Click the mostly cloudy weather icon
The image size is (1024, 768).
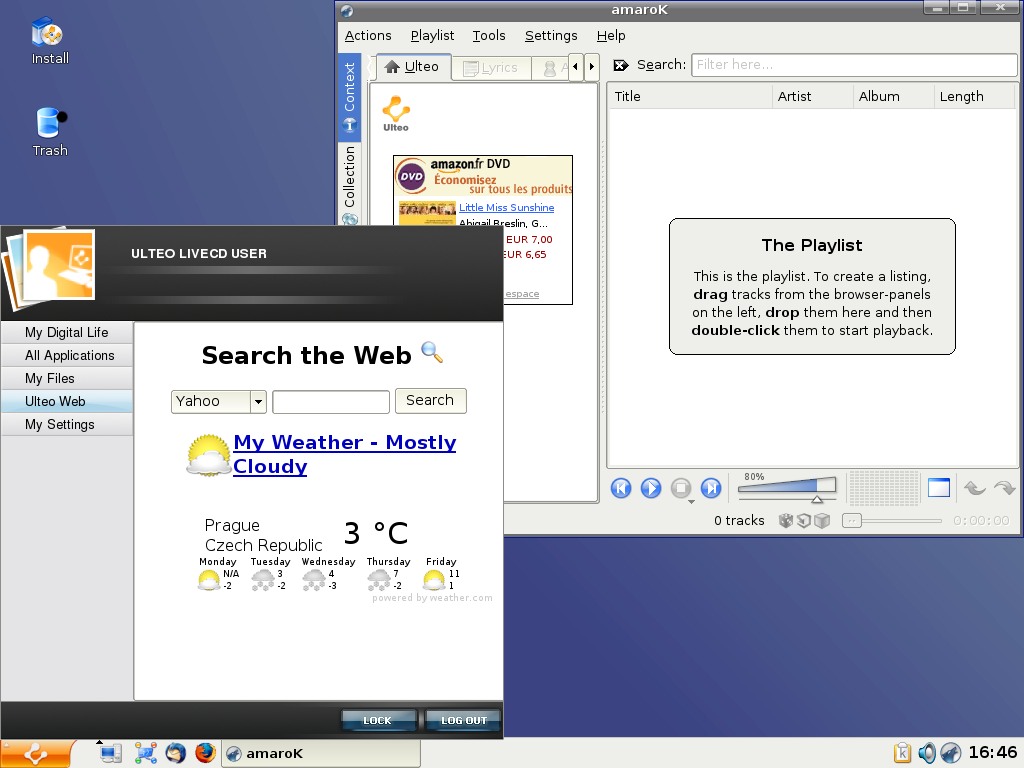208,455
